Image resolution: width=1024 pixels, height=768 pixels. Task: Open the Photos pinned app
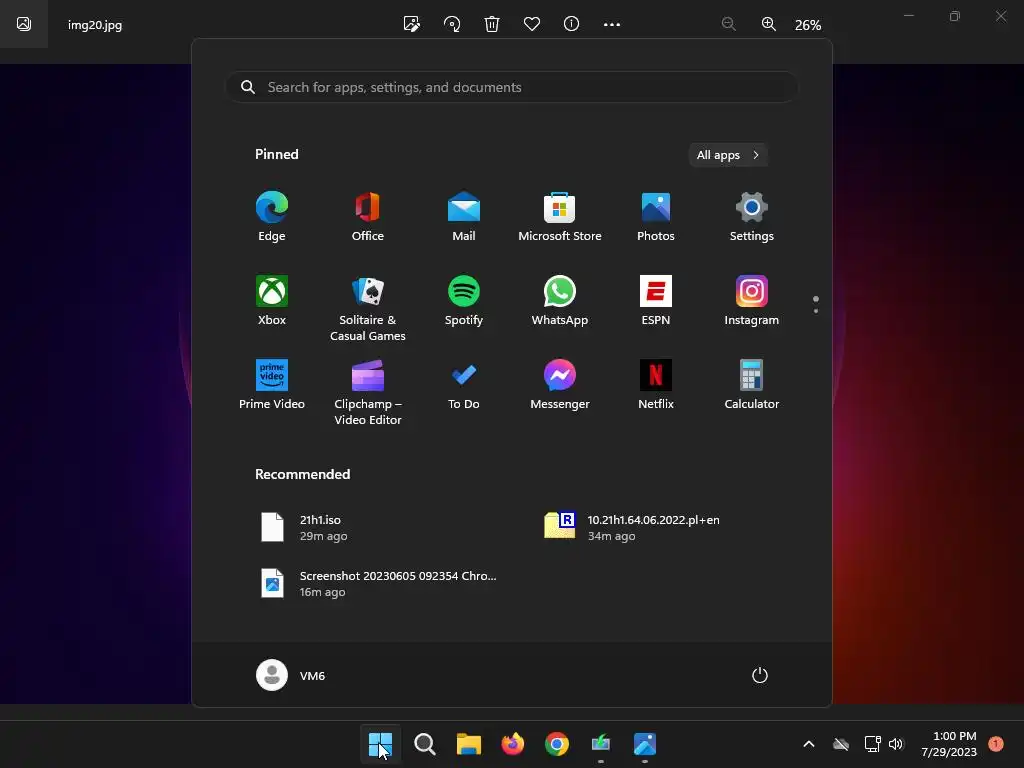656,217
